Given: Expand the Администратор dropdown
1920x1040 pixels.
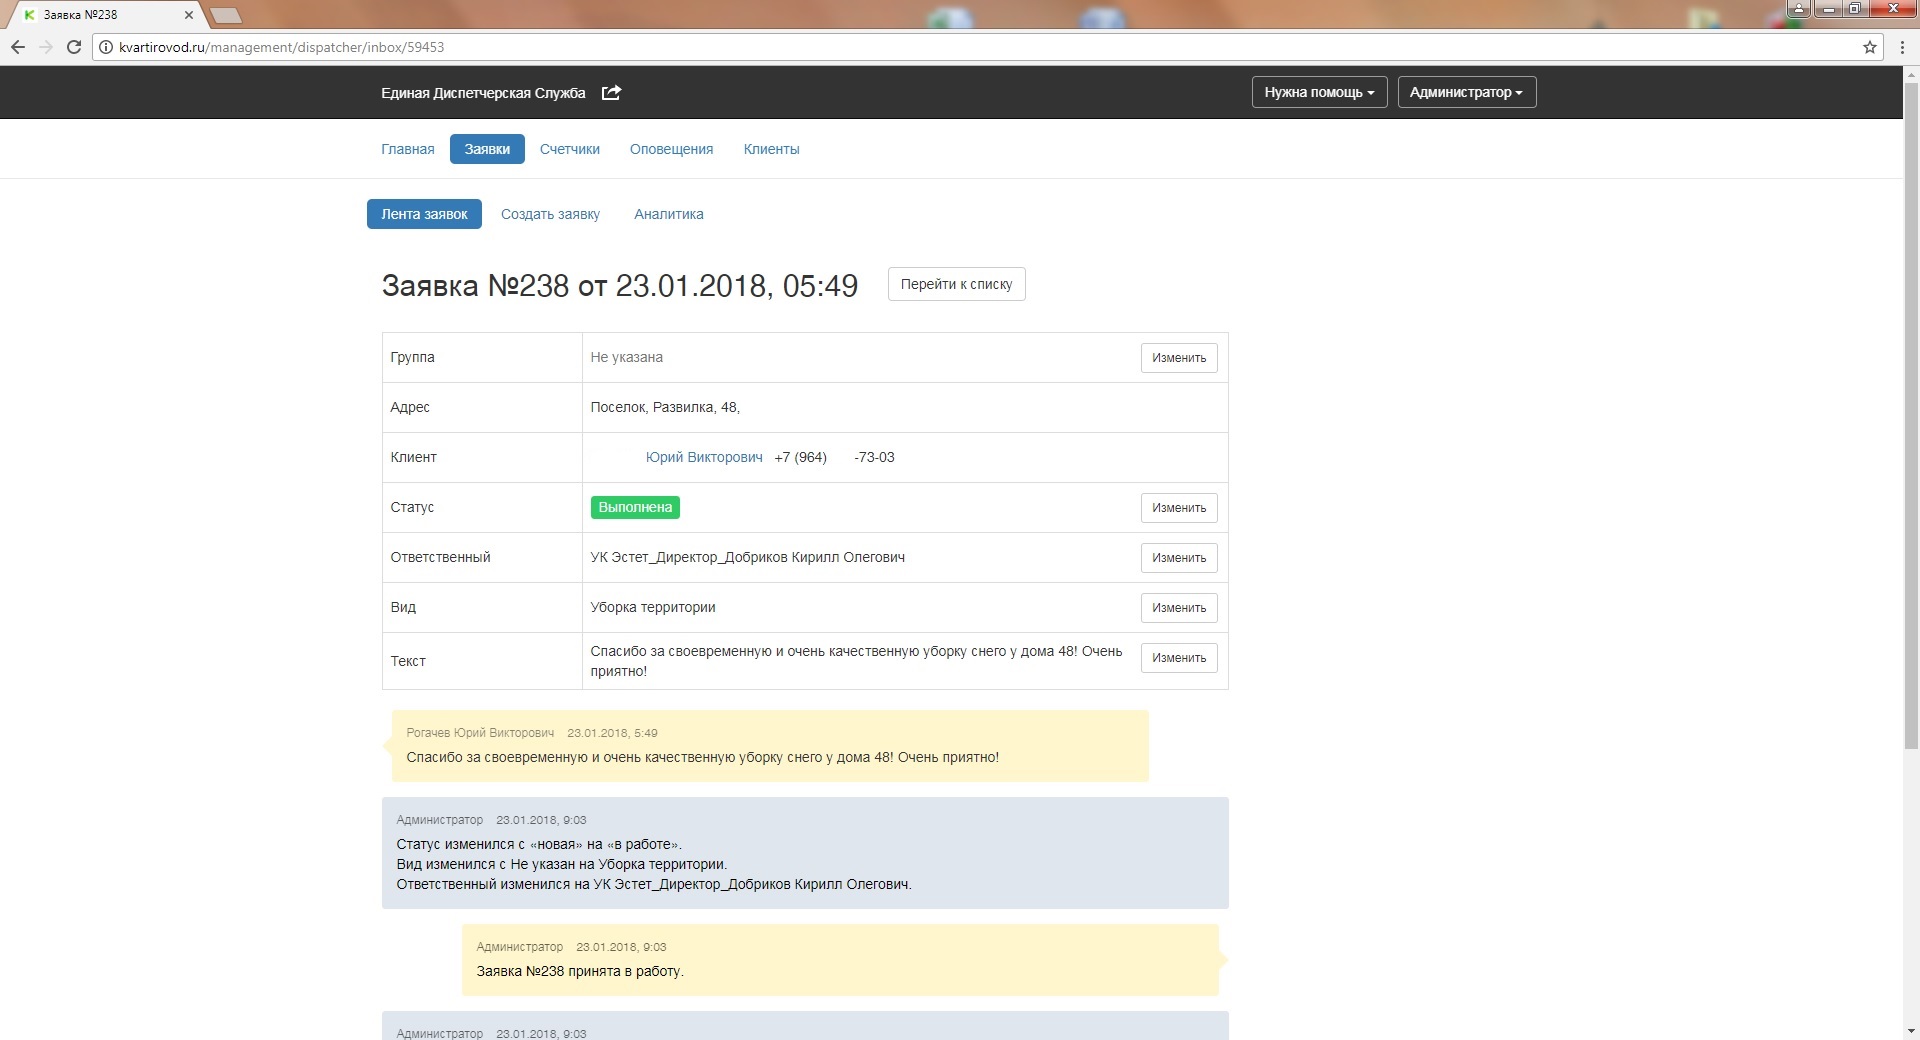Looking at the screenshot, I should [1466, 92].
